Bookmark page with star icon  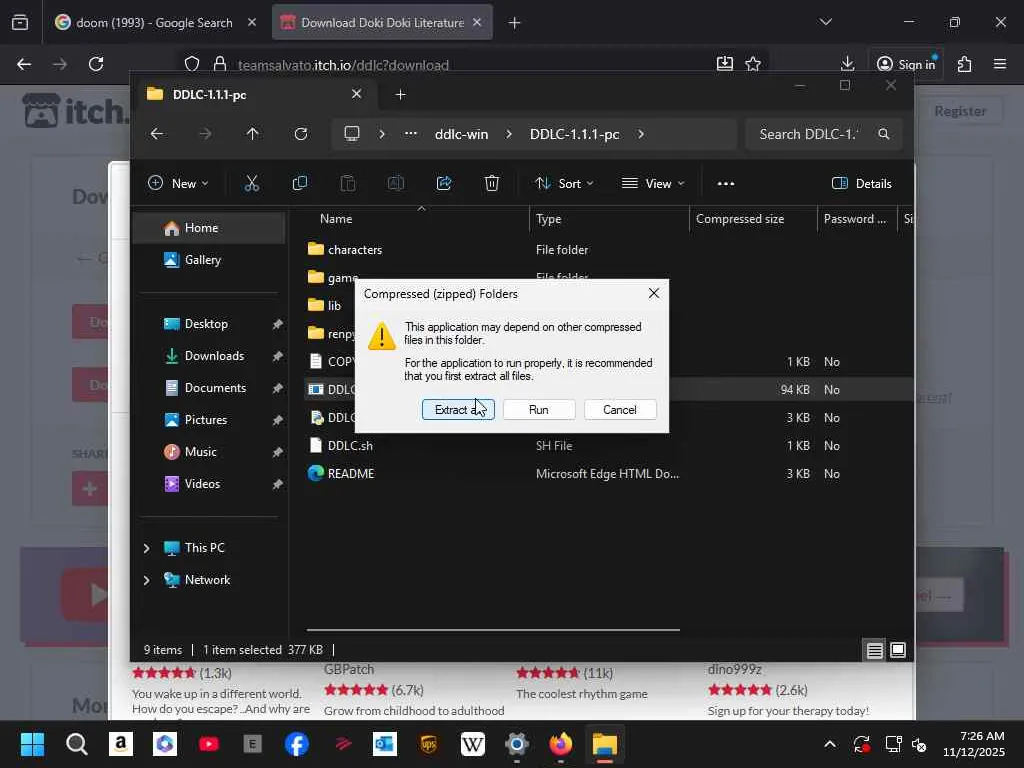753,64
